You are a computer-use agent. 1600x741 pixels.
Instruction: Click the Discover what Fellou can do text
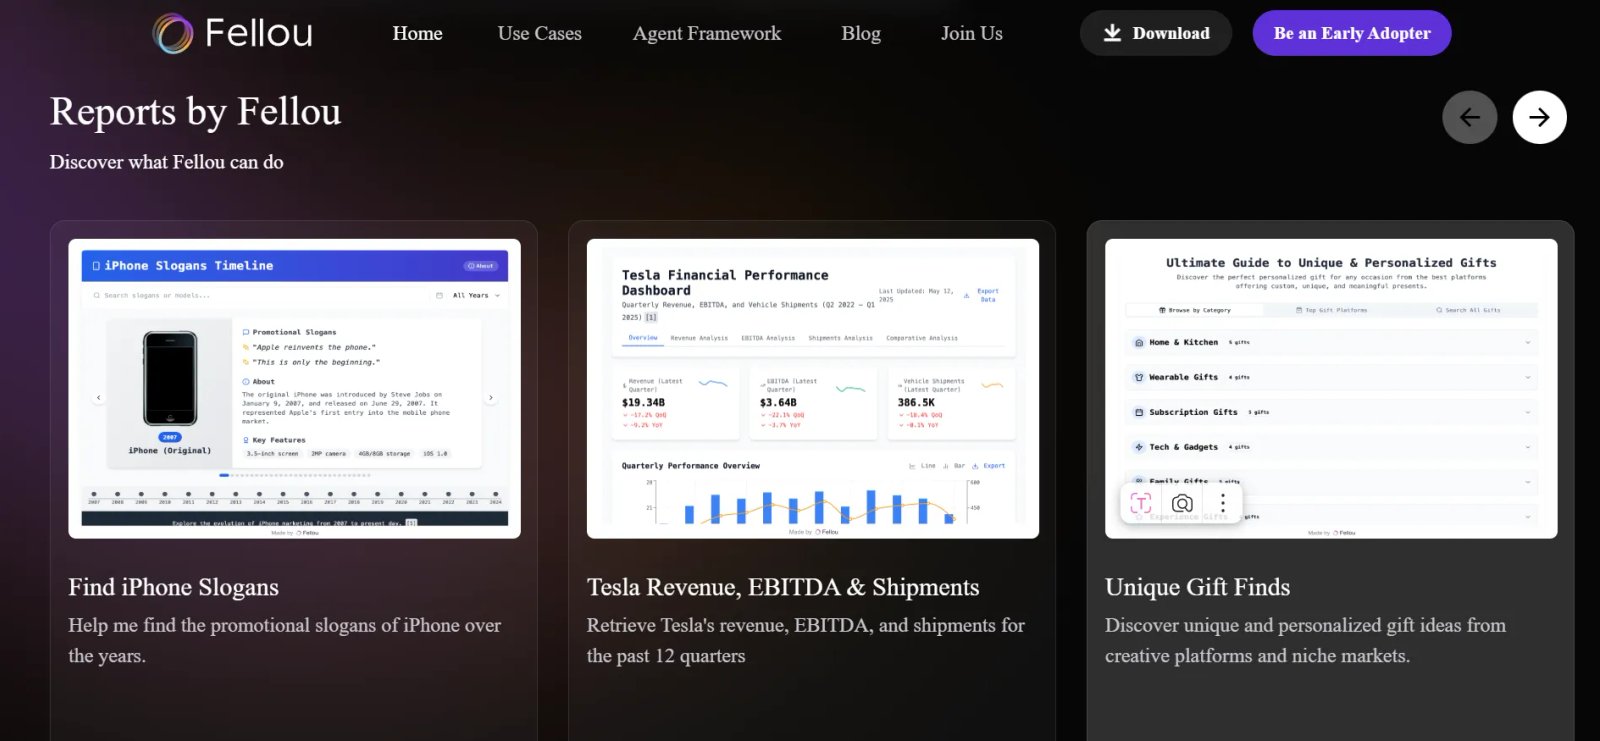167,162
